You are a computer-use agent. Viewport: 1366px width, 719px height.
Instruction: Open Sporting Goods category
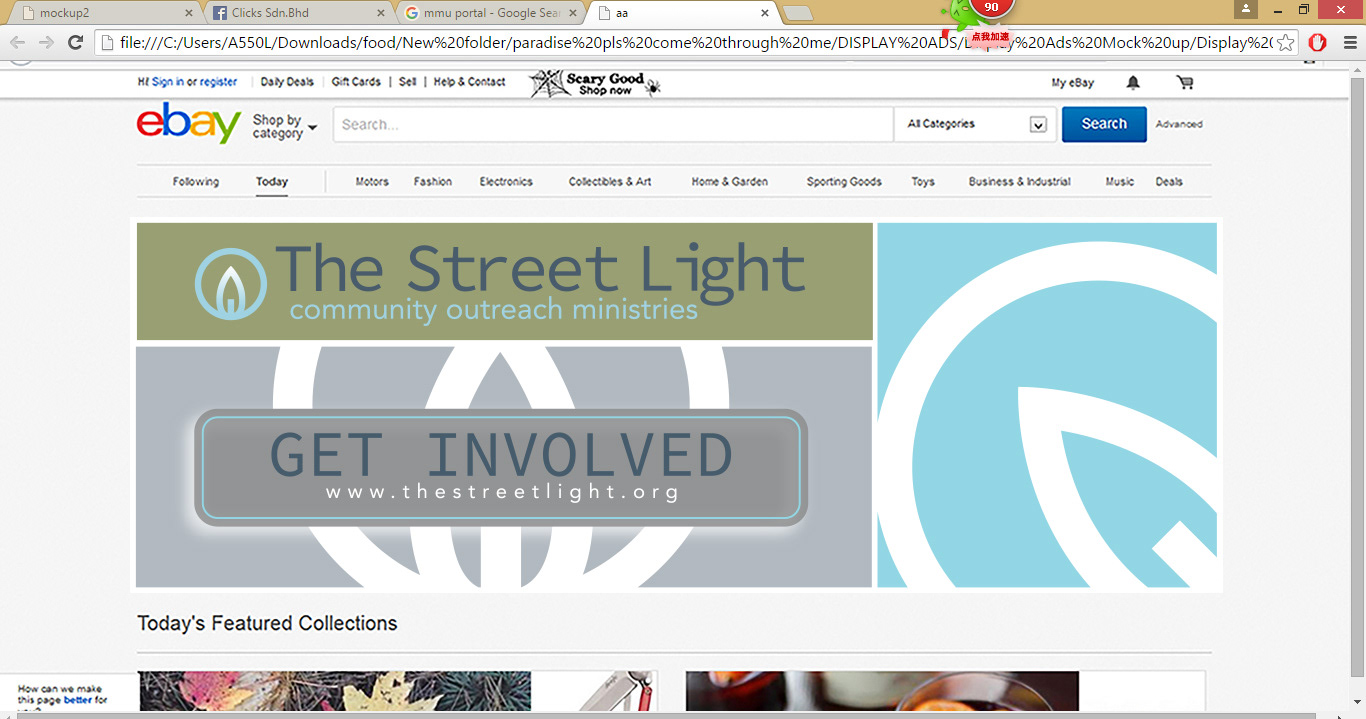pyautogui.click(x=844, y=181)
